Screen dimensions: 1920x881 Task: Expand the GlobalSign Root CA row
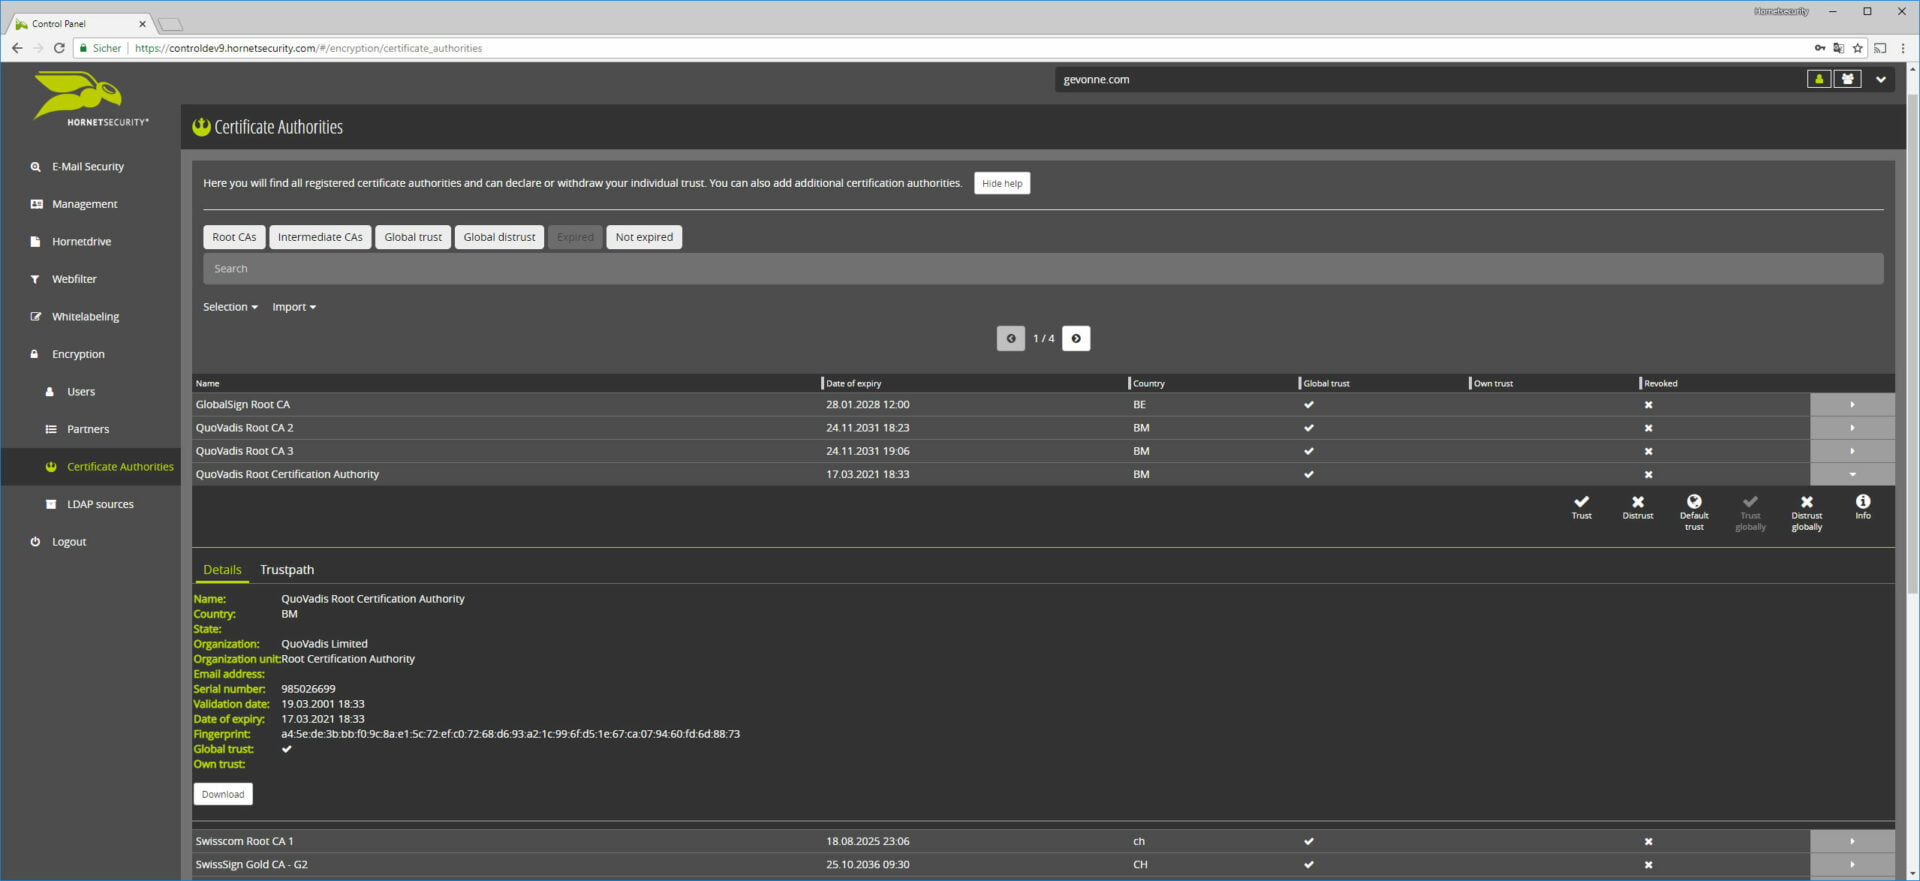(1851, 405)
